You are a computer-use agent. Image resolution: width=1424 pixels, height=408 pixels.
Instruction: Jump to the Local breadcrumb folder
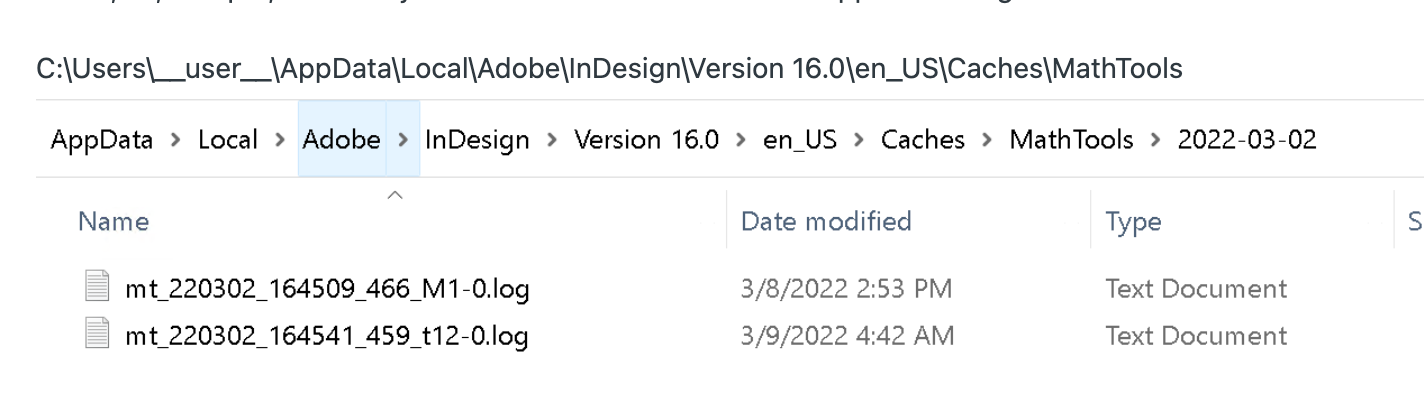coord(228,140)
